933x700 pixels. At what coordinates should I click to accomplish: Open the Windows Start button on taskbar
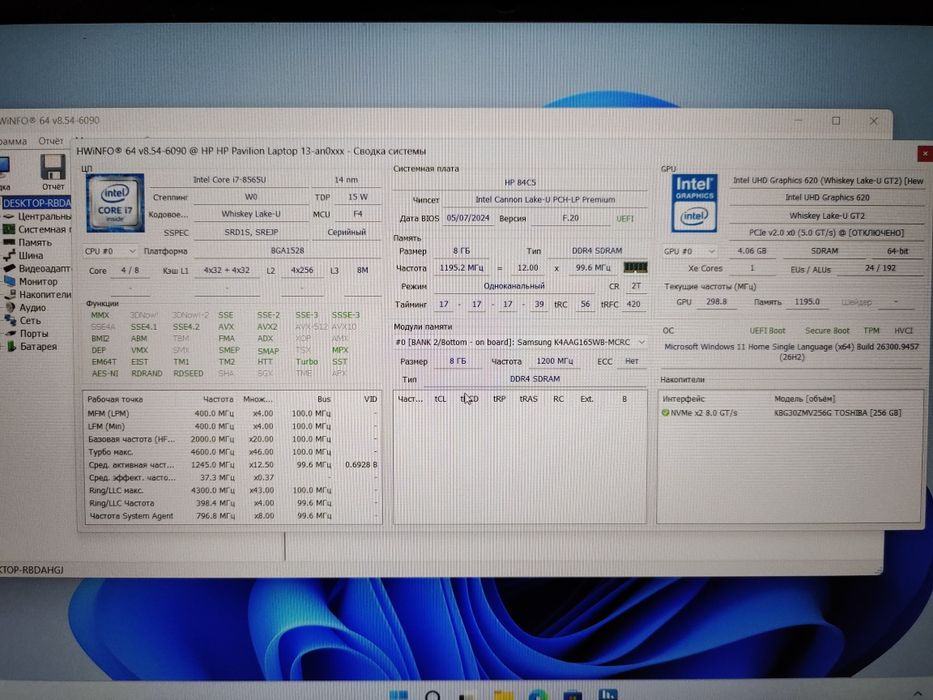coord(398,695)
